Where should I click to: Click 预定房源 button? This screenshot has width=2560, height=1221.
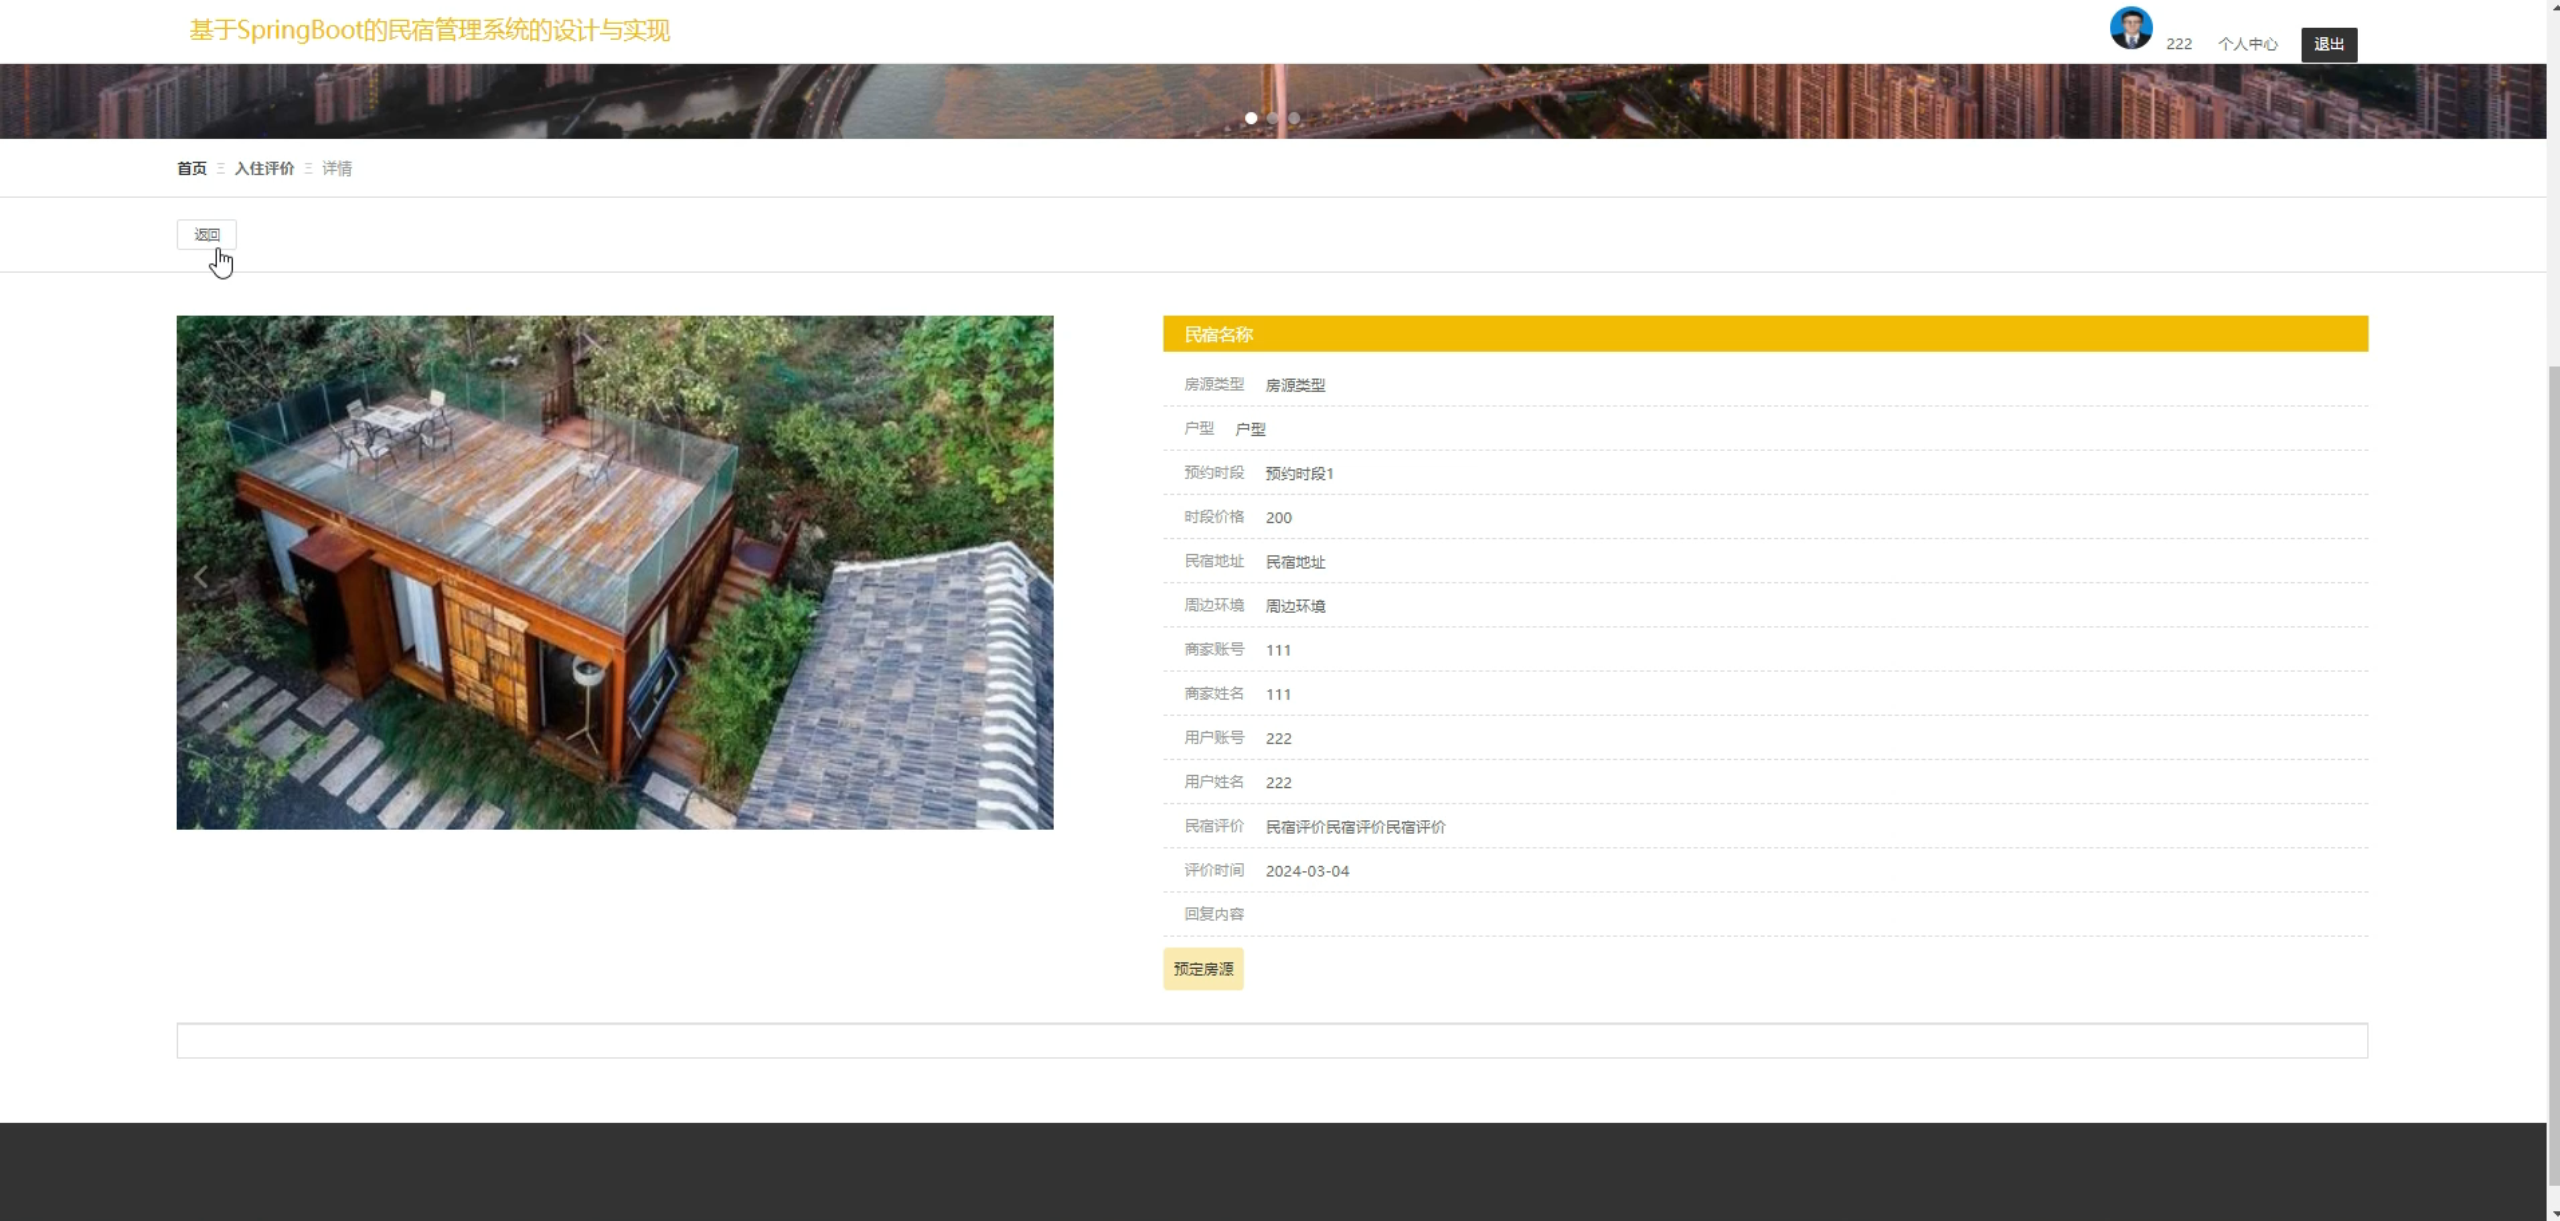(1203, 969)
